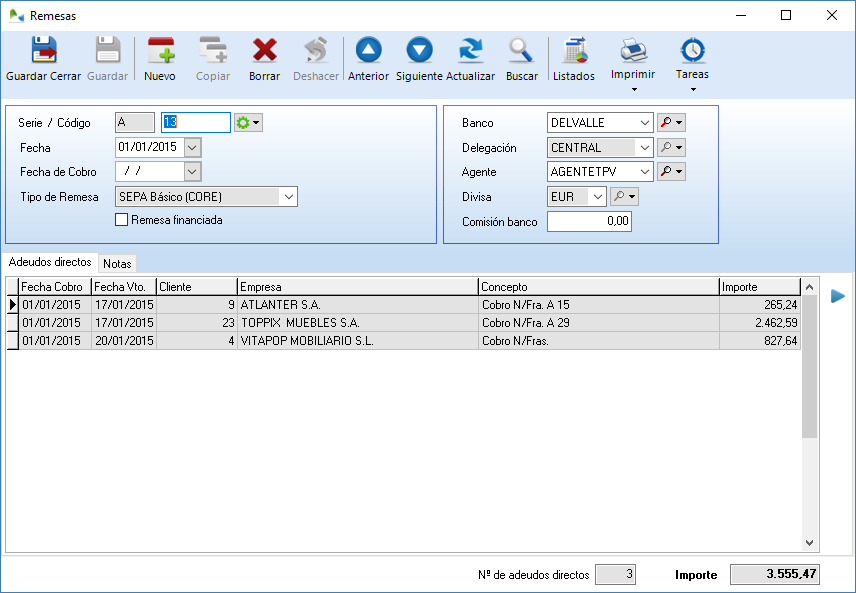Expand the Tipo de Remesa dropdown

click(288, 197)
